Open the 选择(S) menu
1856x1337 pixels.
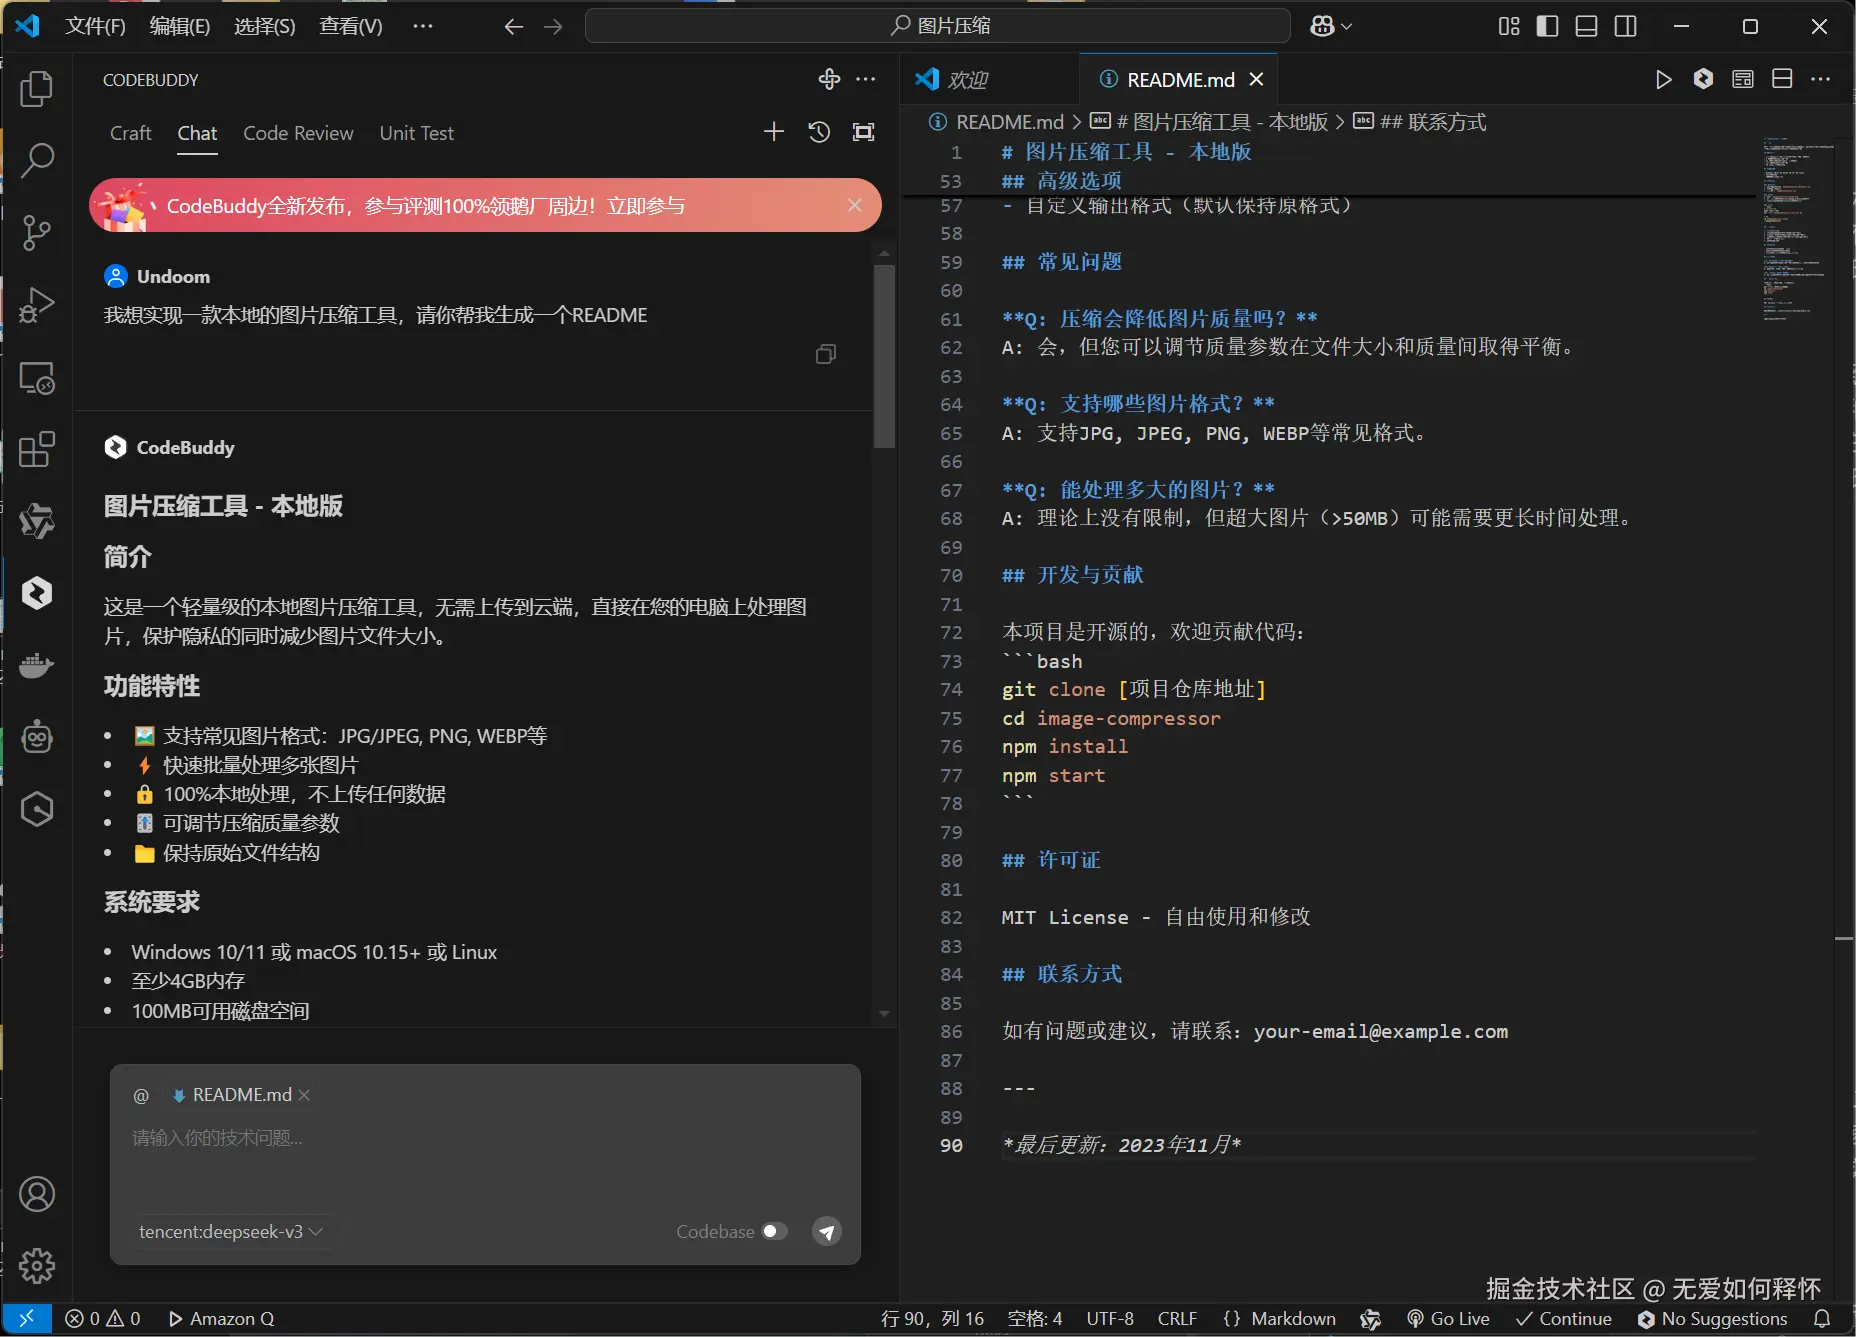[265, 27]
